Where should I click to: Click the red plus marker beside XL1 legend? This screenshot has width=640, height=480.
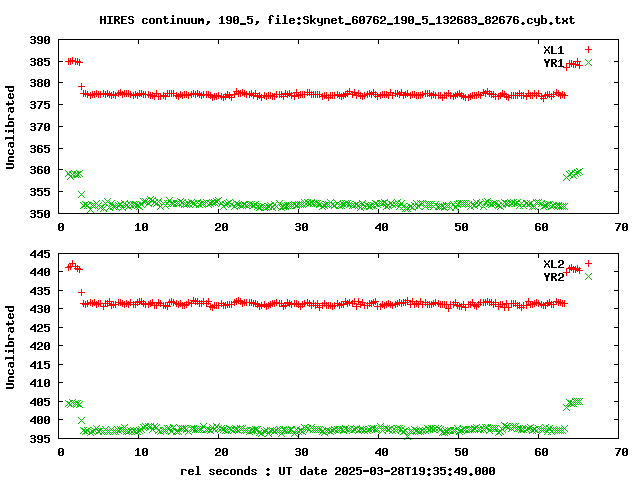tap(588, 50)
